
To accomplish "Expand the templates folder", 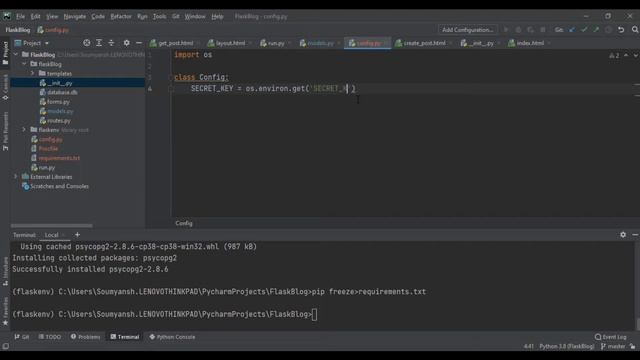I will pos(32,73).
